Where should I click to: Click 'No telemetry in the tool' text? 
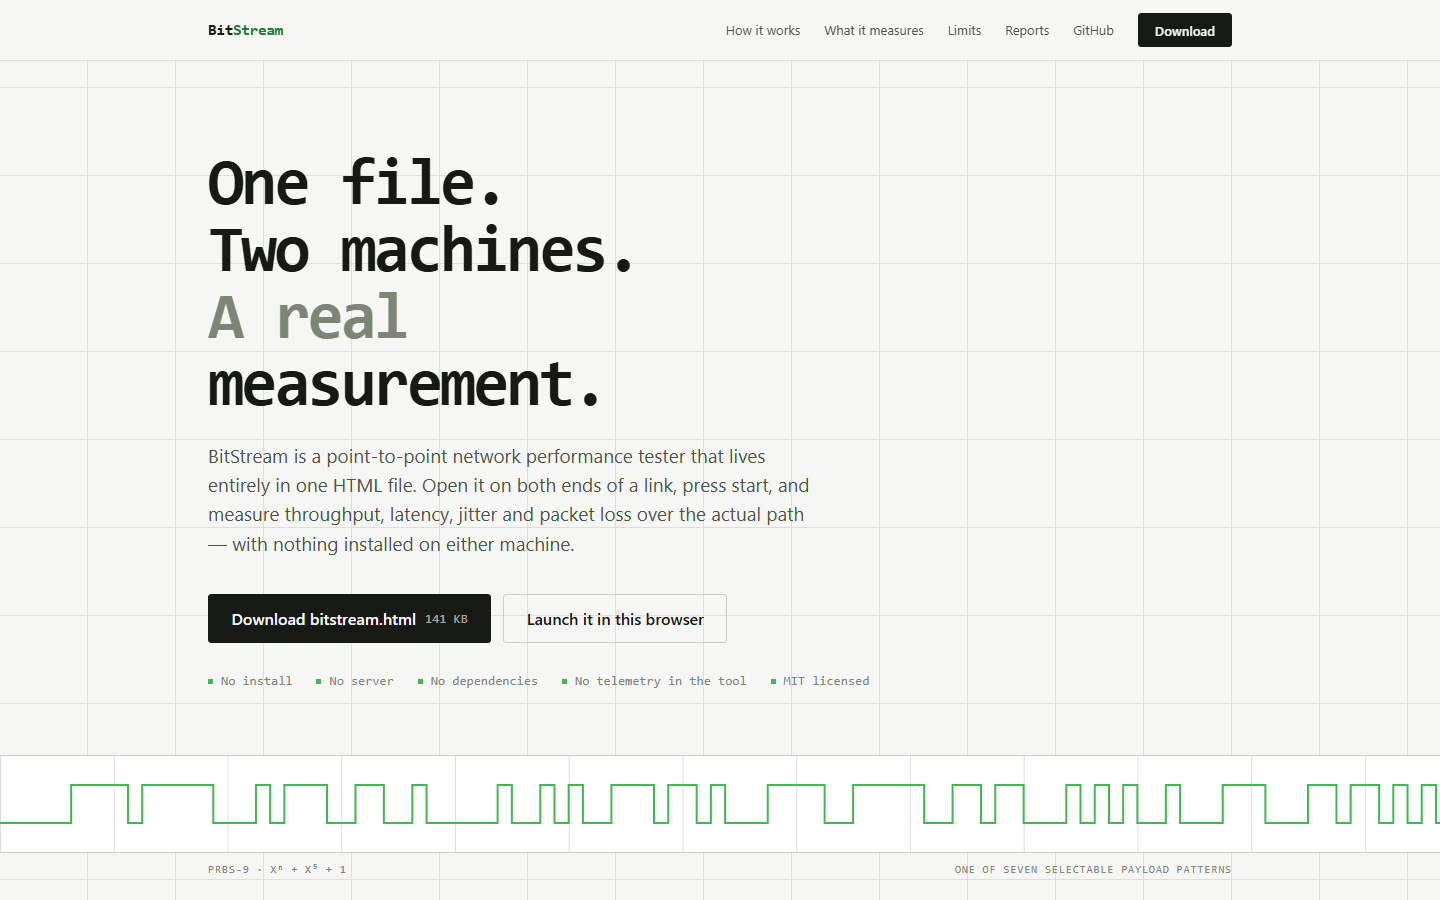(654, 681)
